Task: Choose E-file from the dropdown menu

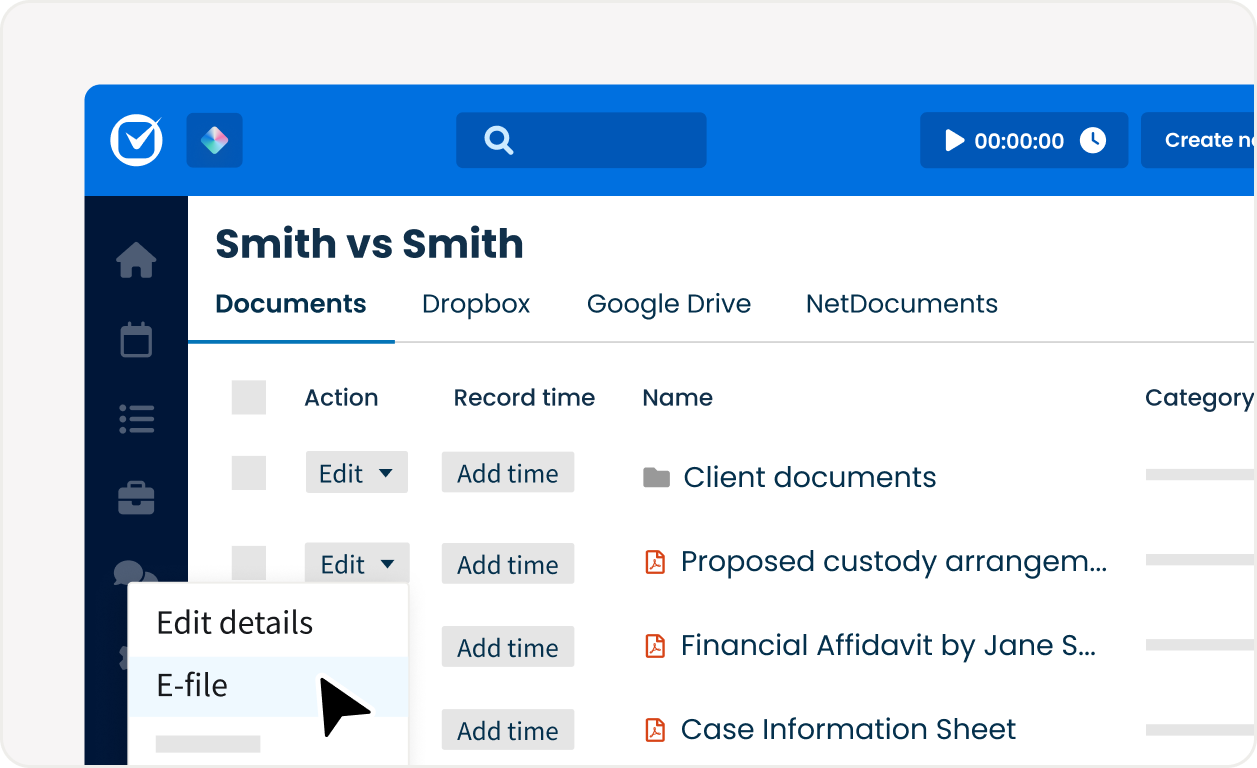Action: tap(192, 686)
